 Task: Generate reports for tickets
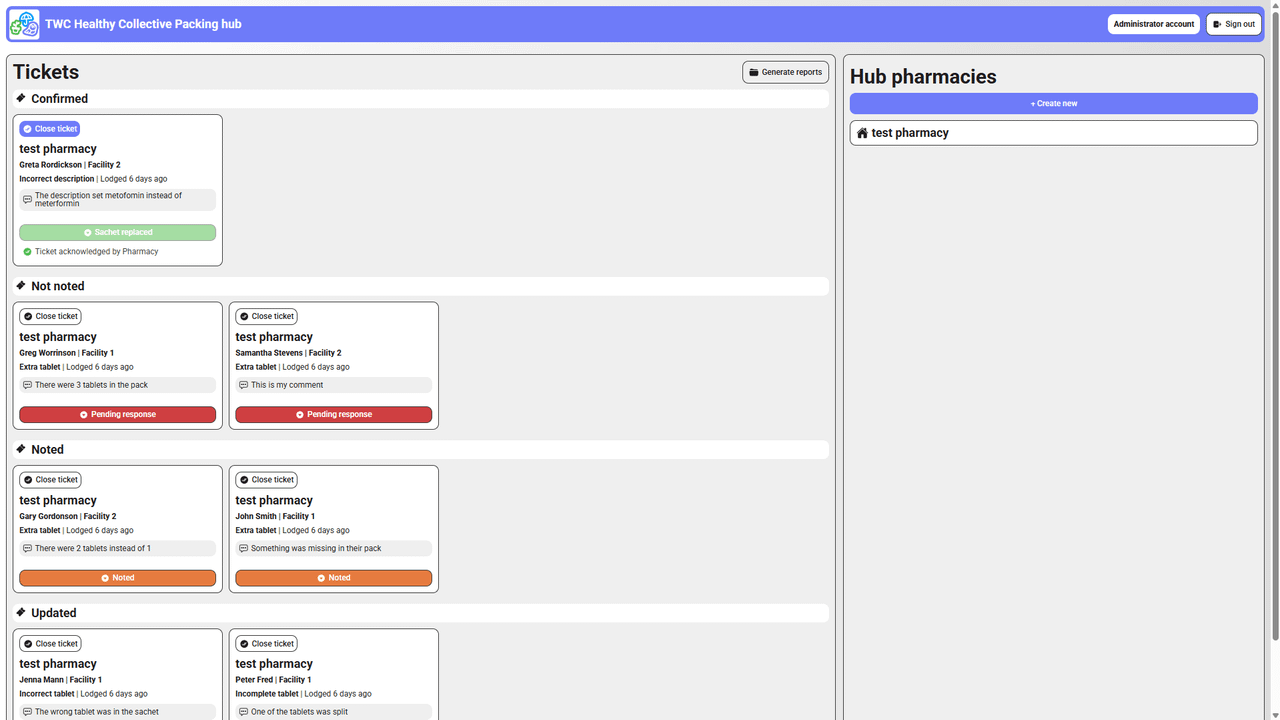click(785, 72)
